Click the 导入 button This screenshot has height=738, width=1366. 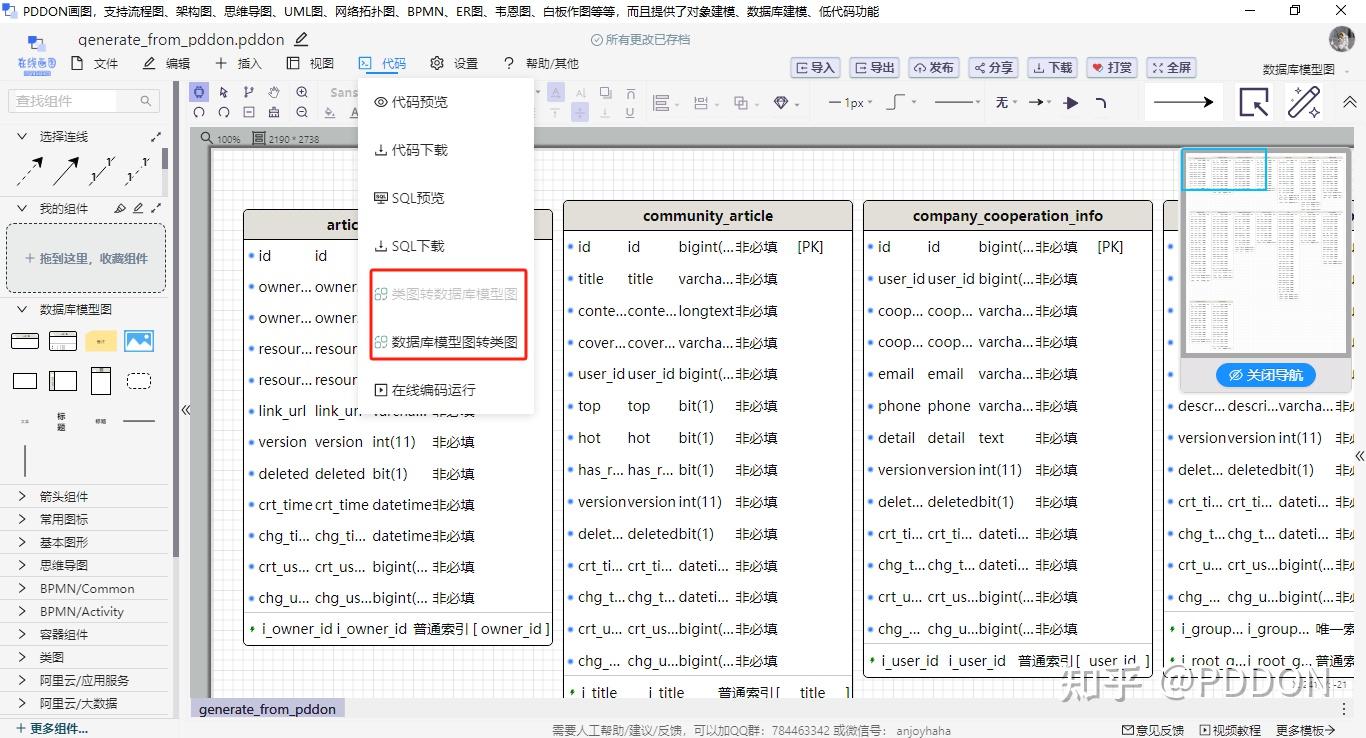pyautogui.click(x=814, y=67)
